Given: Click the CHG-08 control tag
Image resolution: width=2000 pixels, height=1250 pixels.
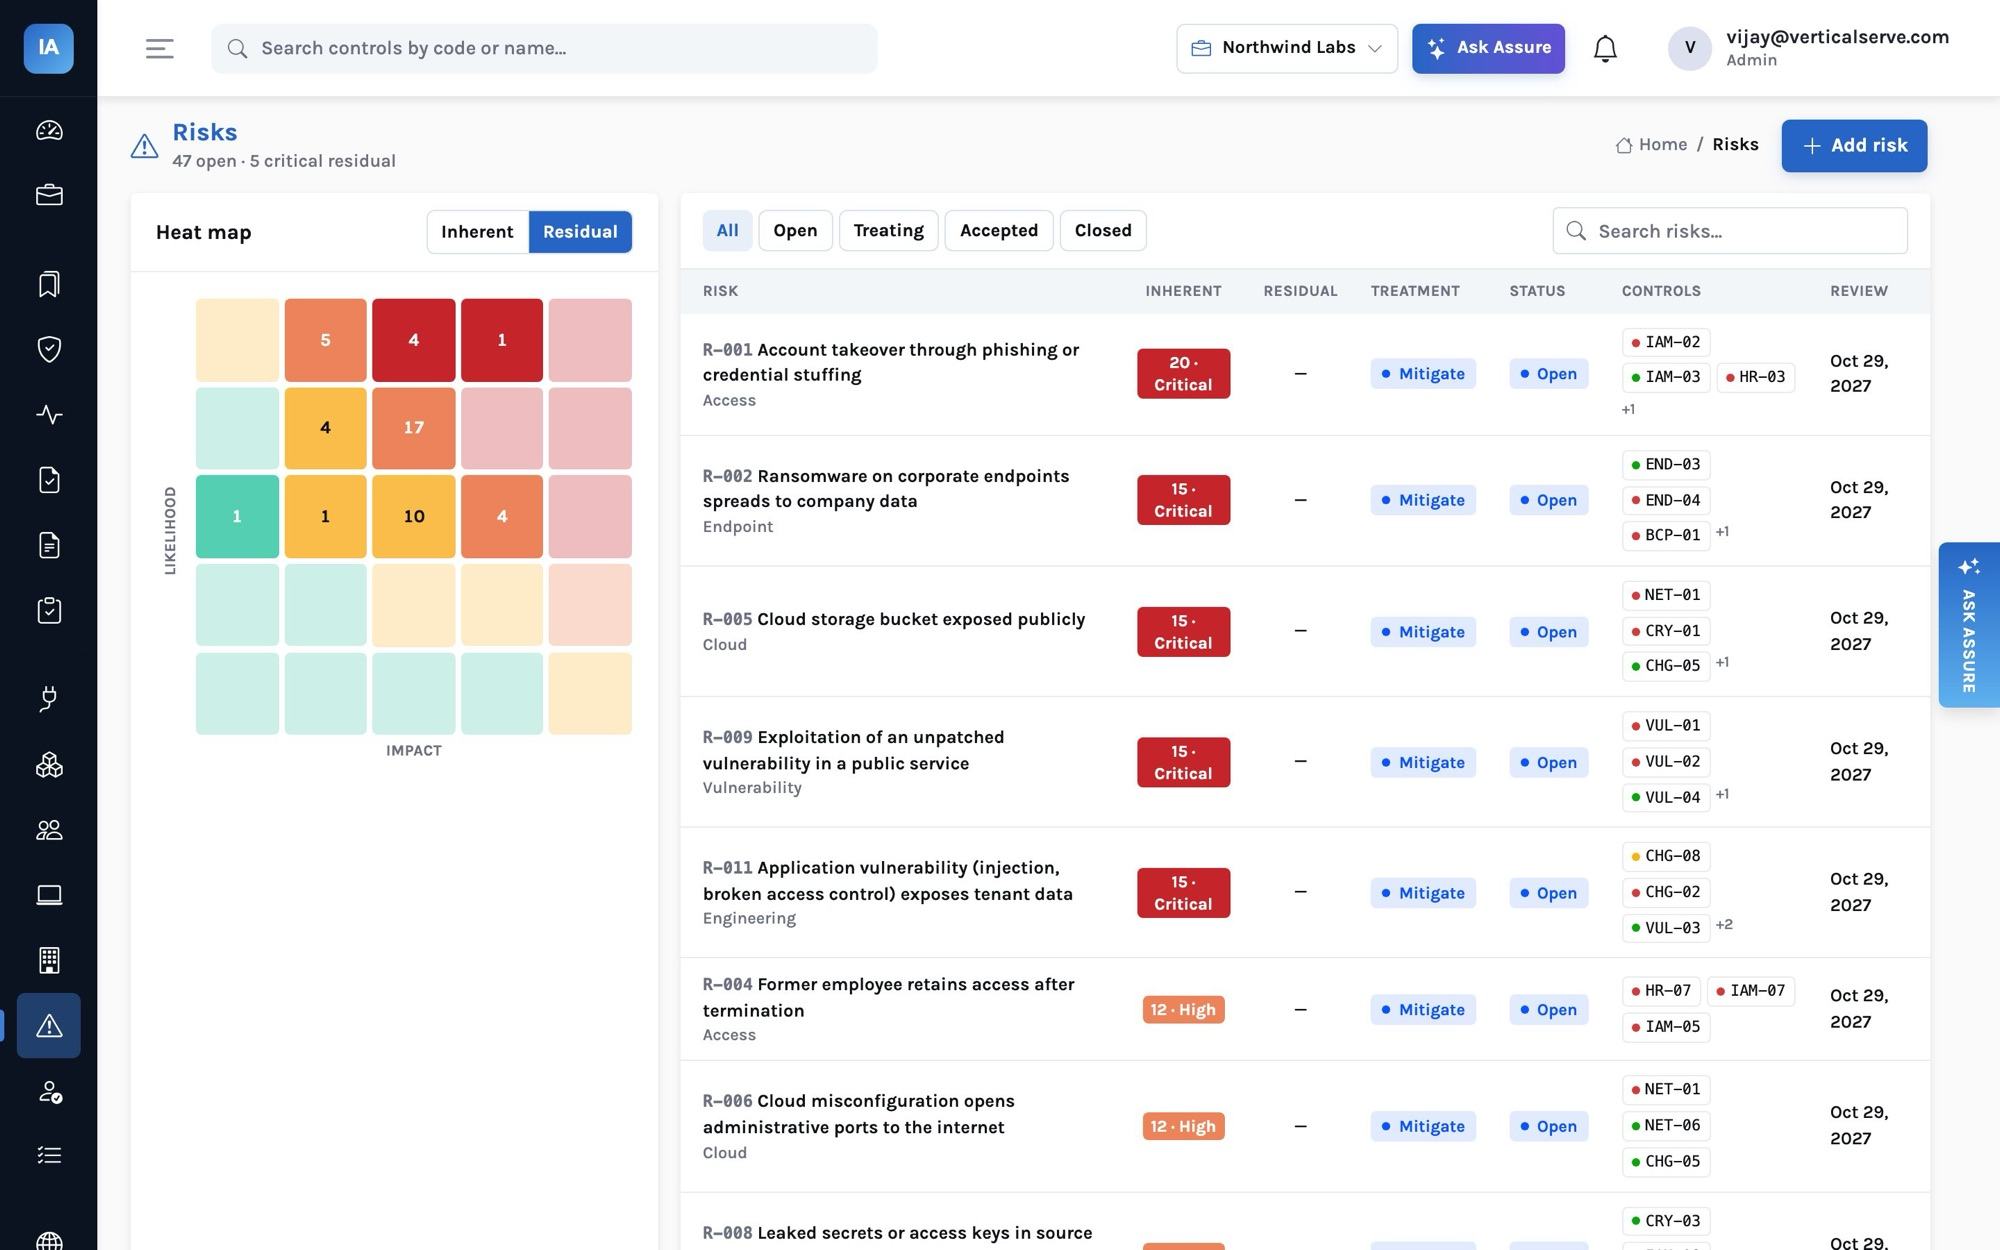Looking at the screenshot, I should point(1666,856).
